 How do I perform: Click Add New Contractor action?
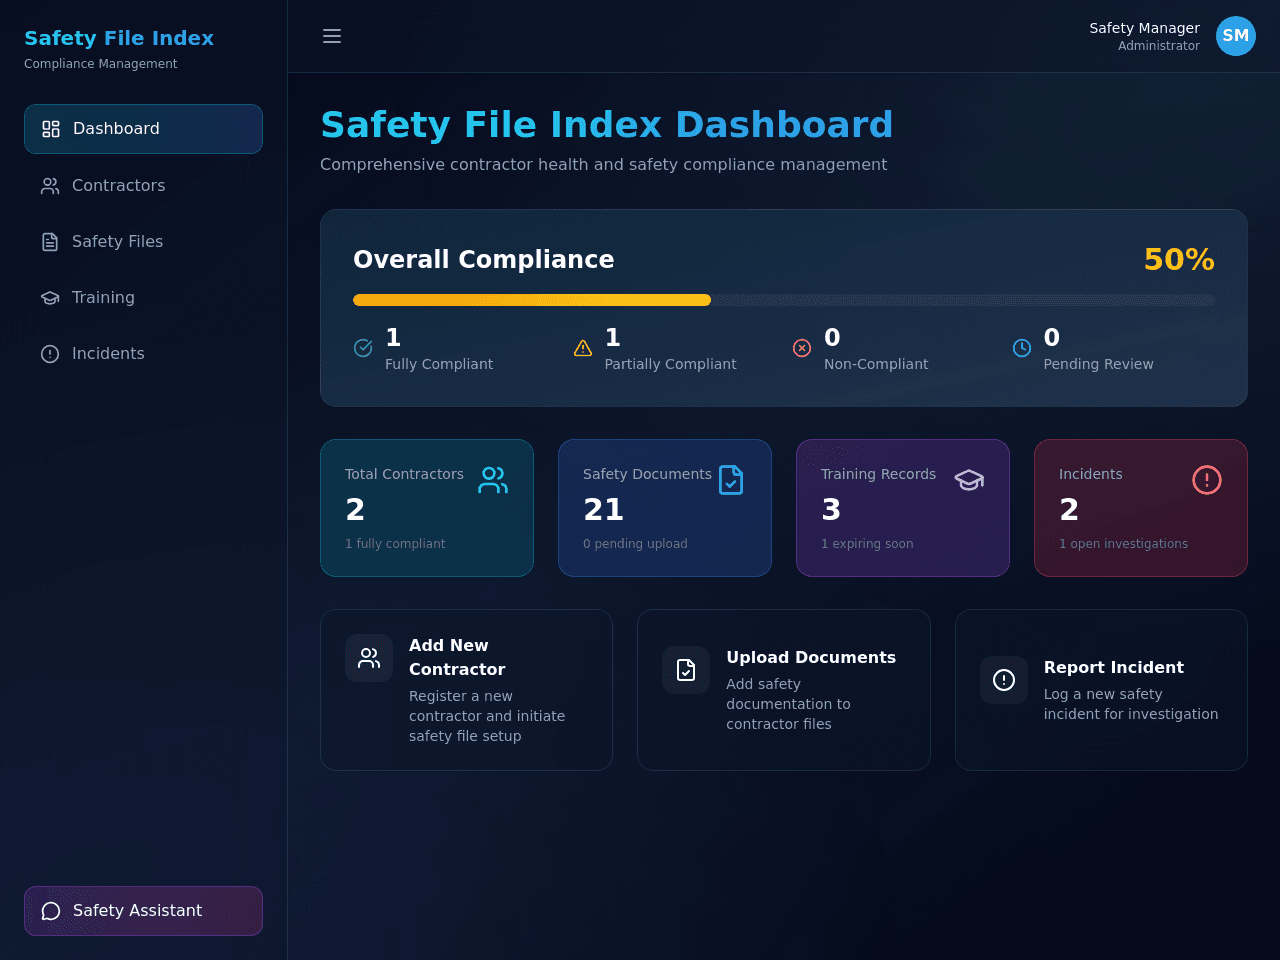click(466, 690)
